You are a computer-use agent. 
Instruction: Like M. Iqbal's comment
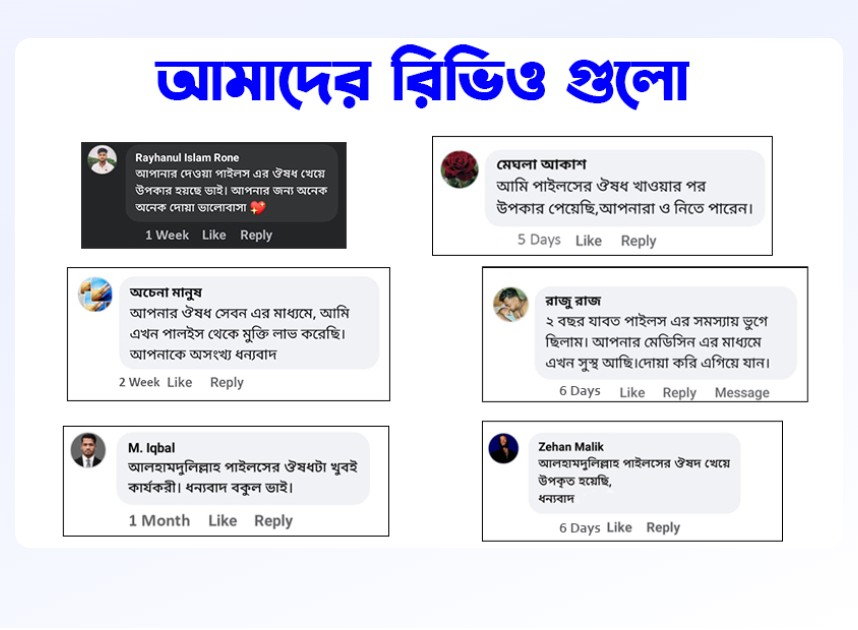coord(223,521)
